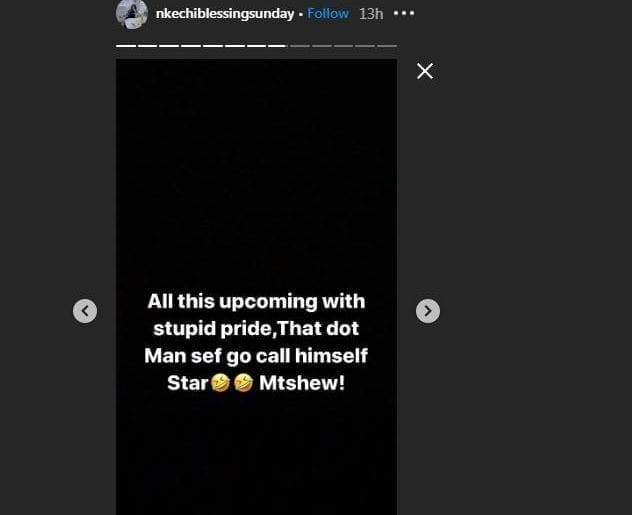Follow nkechiblessingsunday

pyautogui.click(x=328, y=13)
